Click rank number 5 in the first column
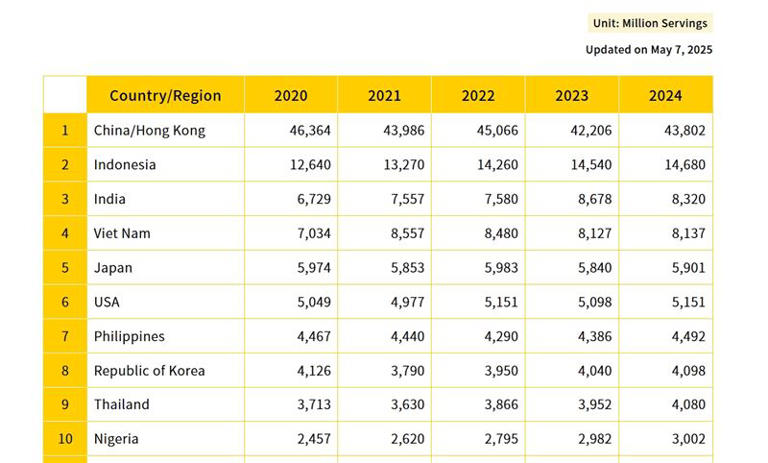This screenshot has width=768, height=463. click(x=65, y=268)
